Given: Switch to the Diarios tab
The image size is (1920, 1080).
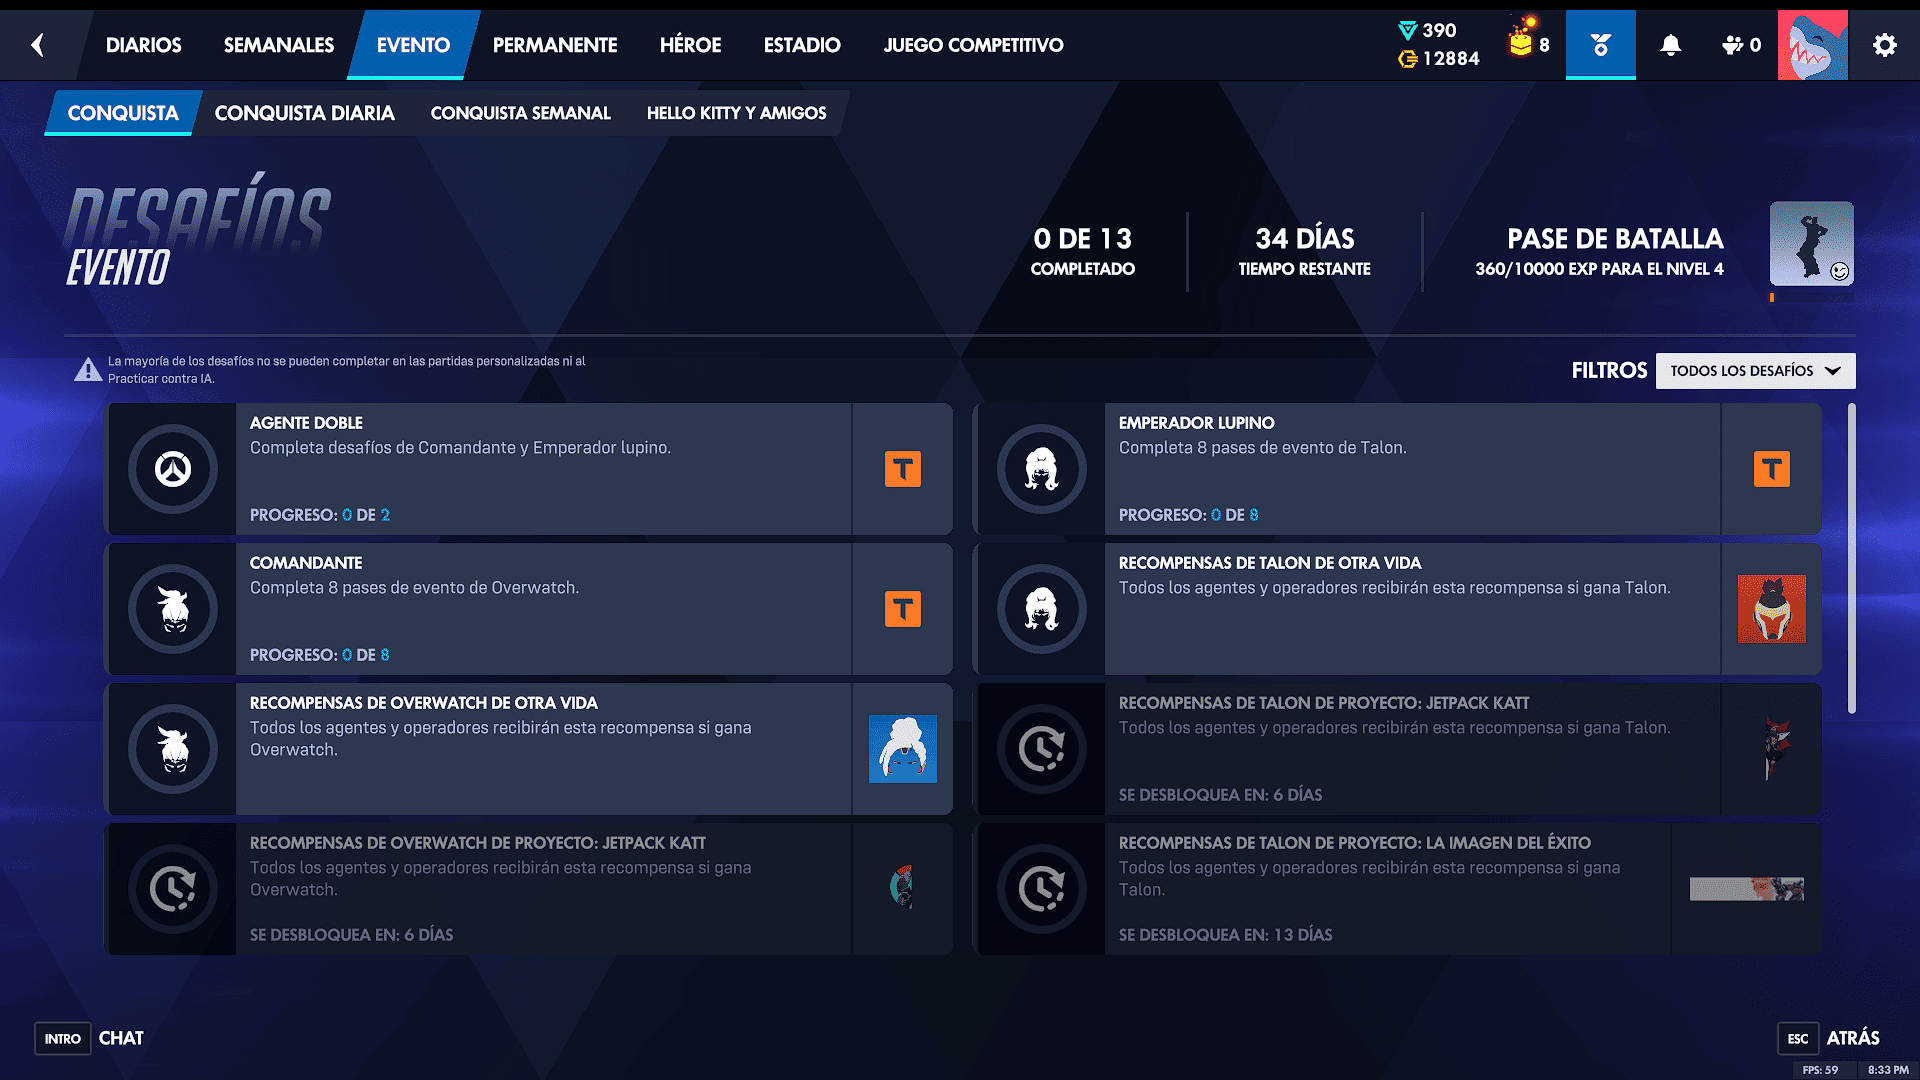Looking at the screenshot, I should 143,45.
